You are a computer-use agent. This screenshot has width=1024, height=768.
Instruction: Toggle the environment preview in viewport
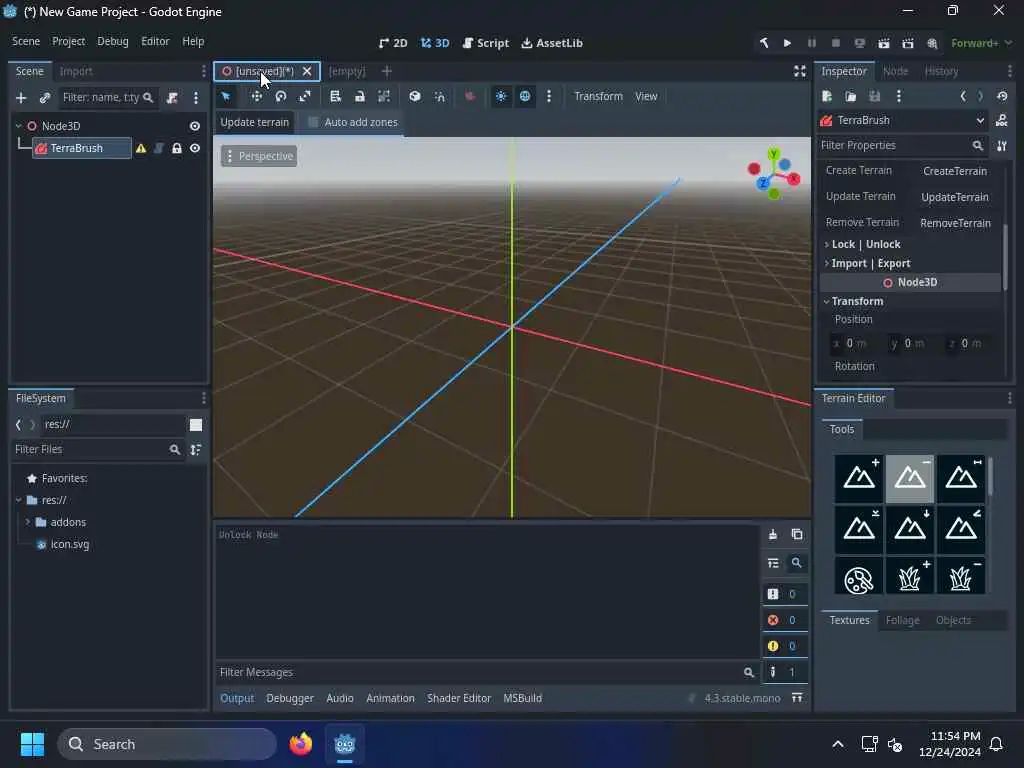525,97
